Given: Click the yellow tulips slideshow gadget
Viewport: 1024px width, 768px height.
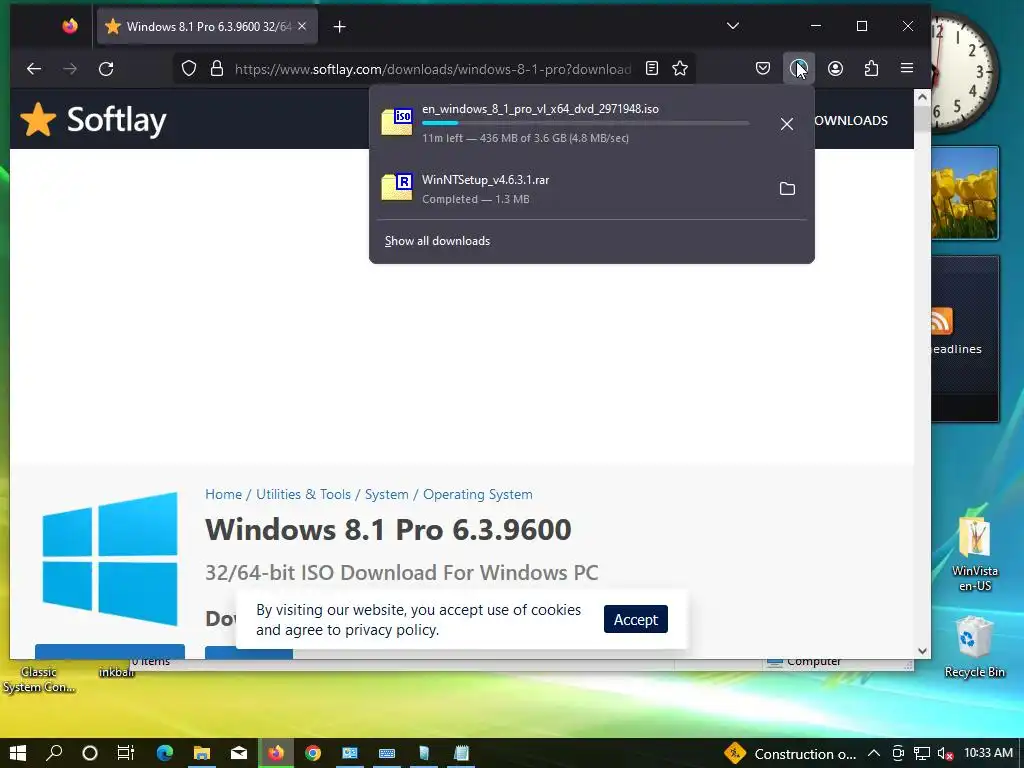Looking at the screenshot, I should point(965,193).
